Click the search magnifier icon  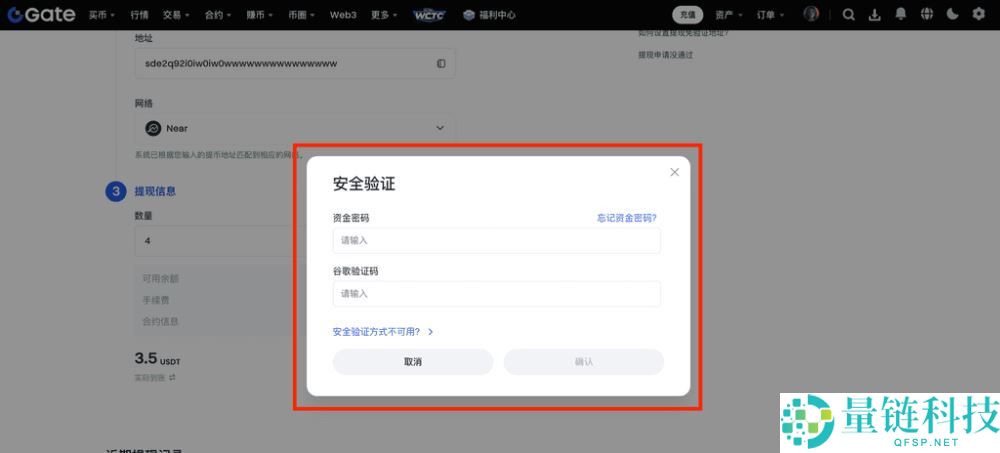848,15
